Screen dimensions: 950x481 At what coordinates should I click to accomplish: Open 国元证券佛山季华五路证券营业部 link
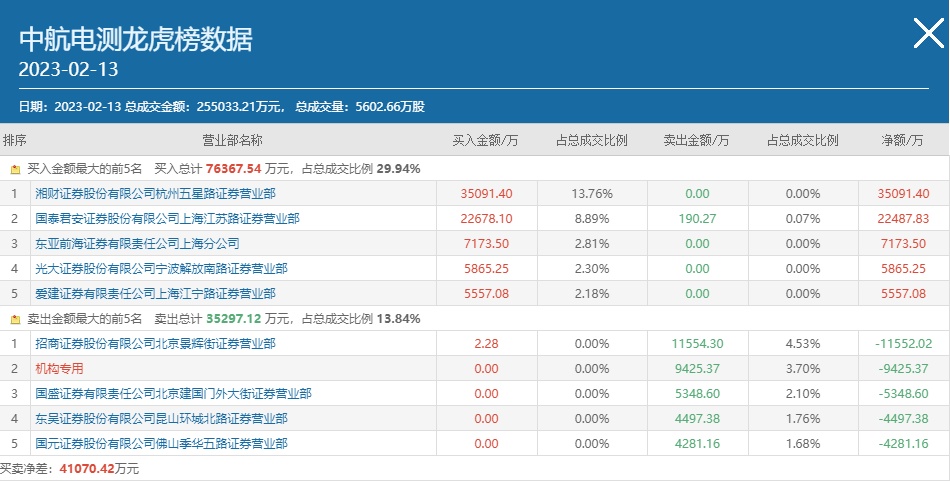coord(161,443)
